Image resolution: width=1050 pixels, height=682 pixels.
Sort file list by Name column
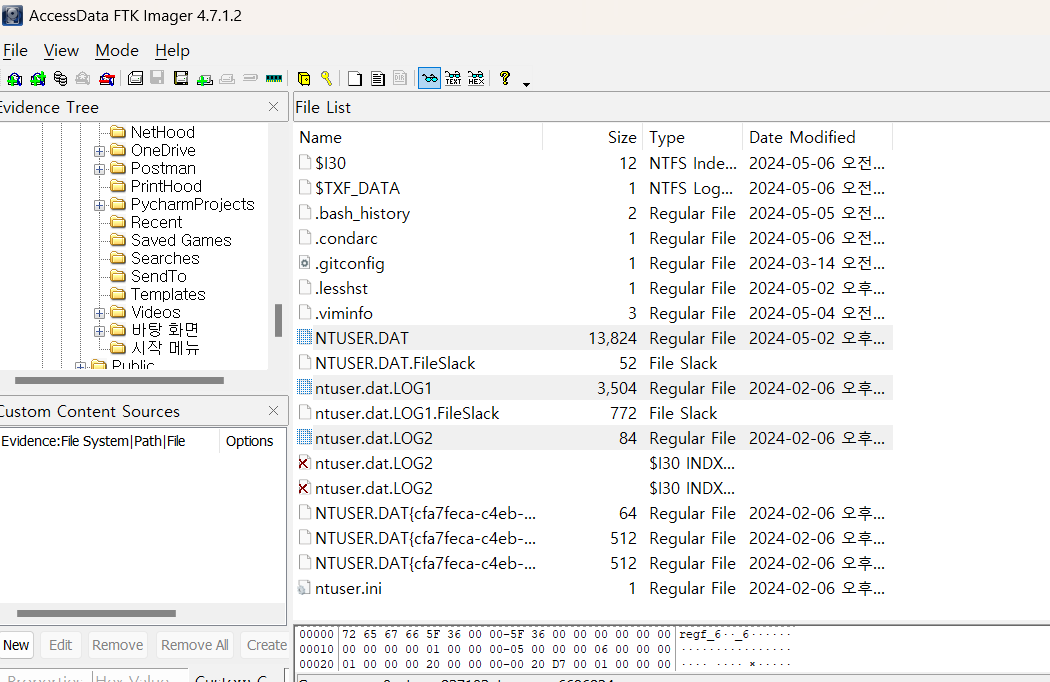[x=419, y=137]
